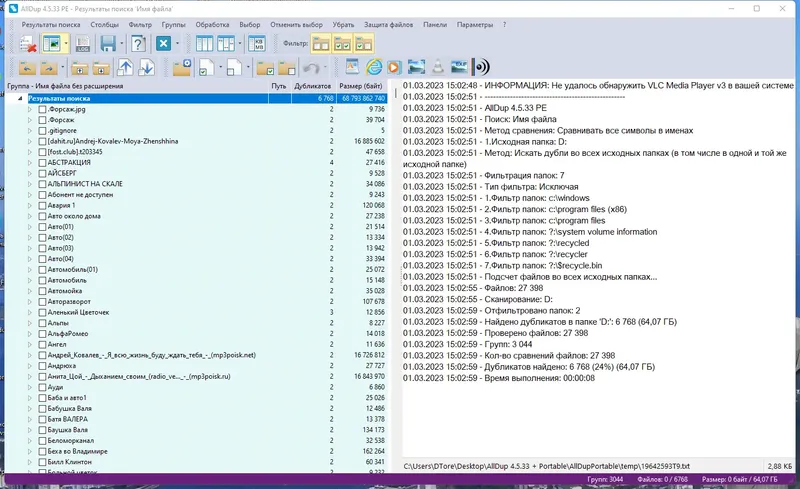This screenshot has width=800, height=489.
Task: Click the three-column layout icon
Action: (x=205, y=44)
